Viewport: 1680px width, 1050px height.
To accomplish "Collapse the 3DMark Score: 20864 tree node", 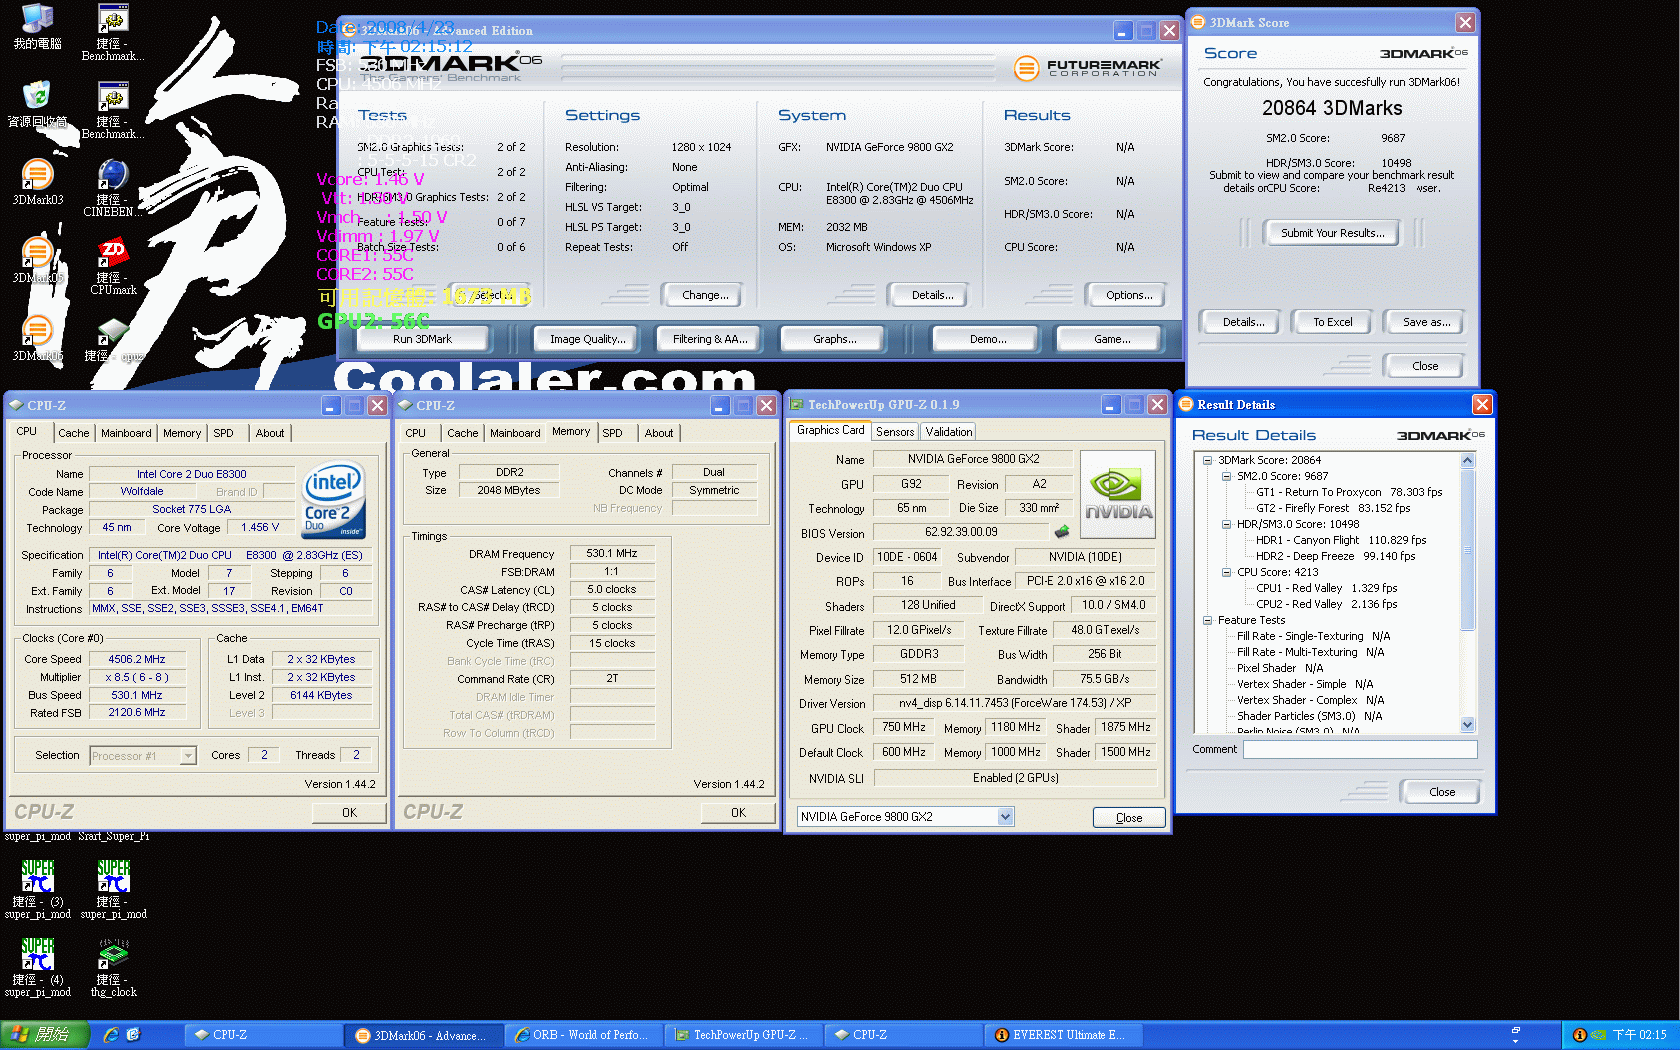I will (x=1207, y=461).
